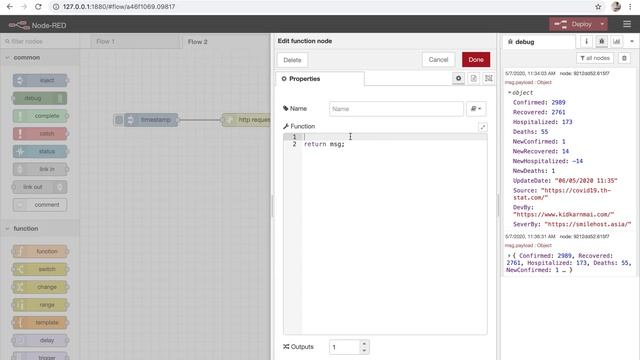Open the node icon picker next to Name
Screen dimensions: 640x360
[x=476, y=109]
